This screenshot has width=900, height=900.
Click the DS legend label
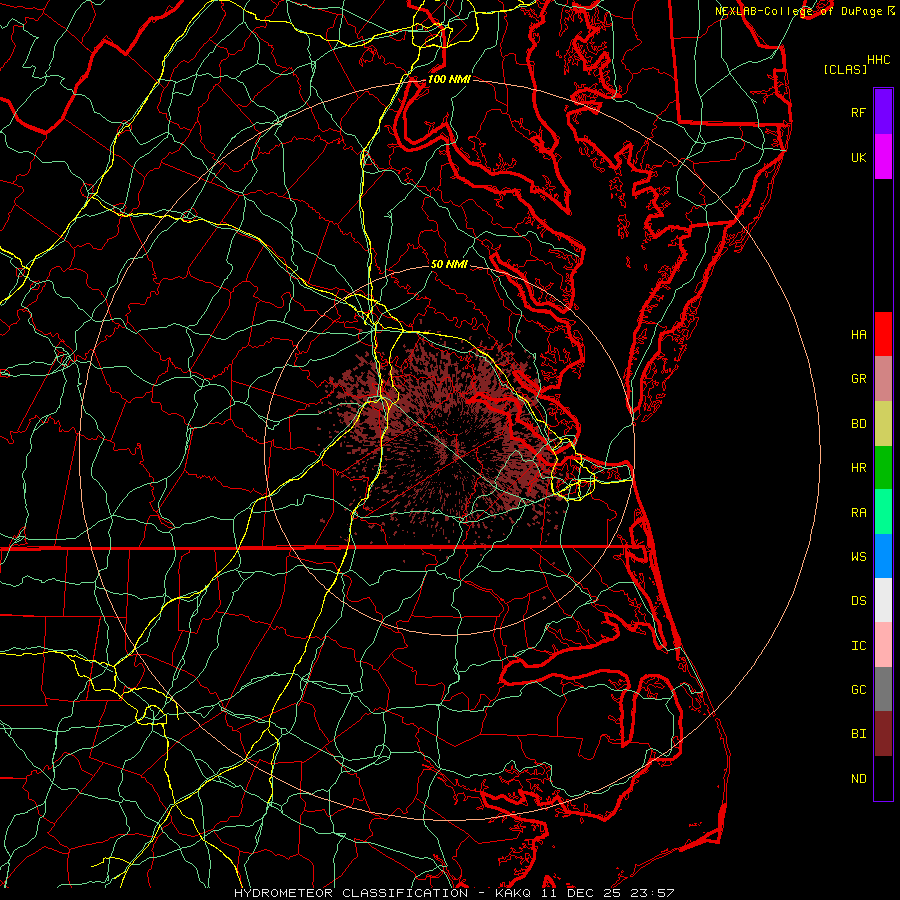[858, 601]
